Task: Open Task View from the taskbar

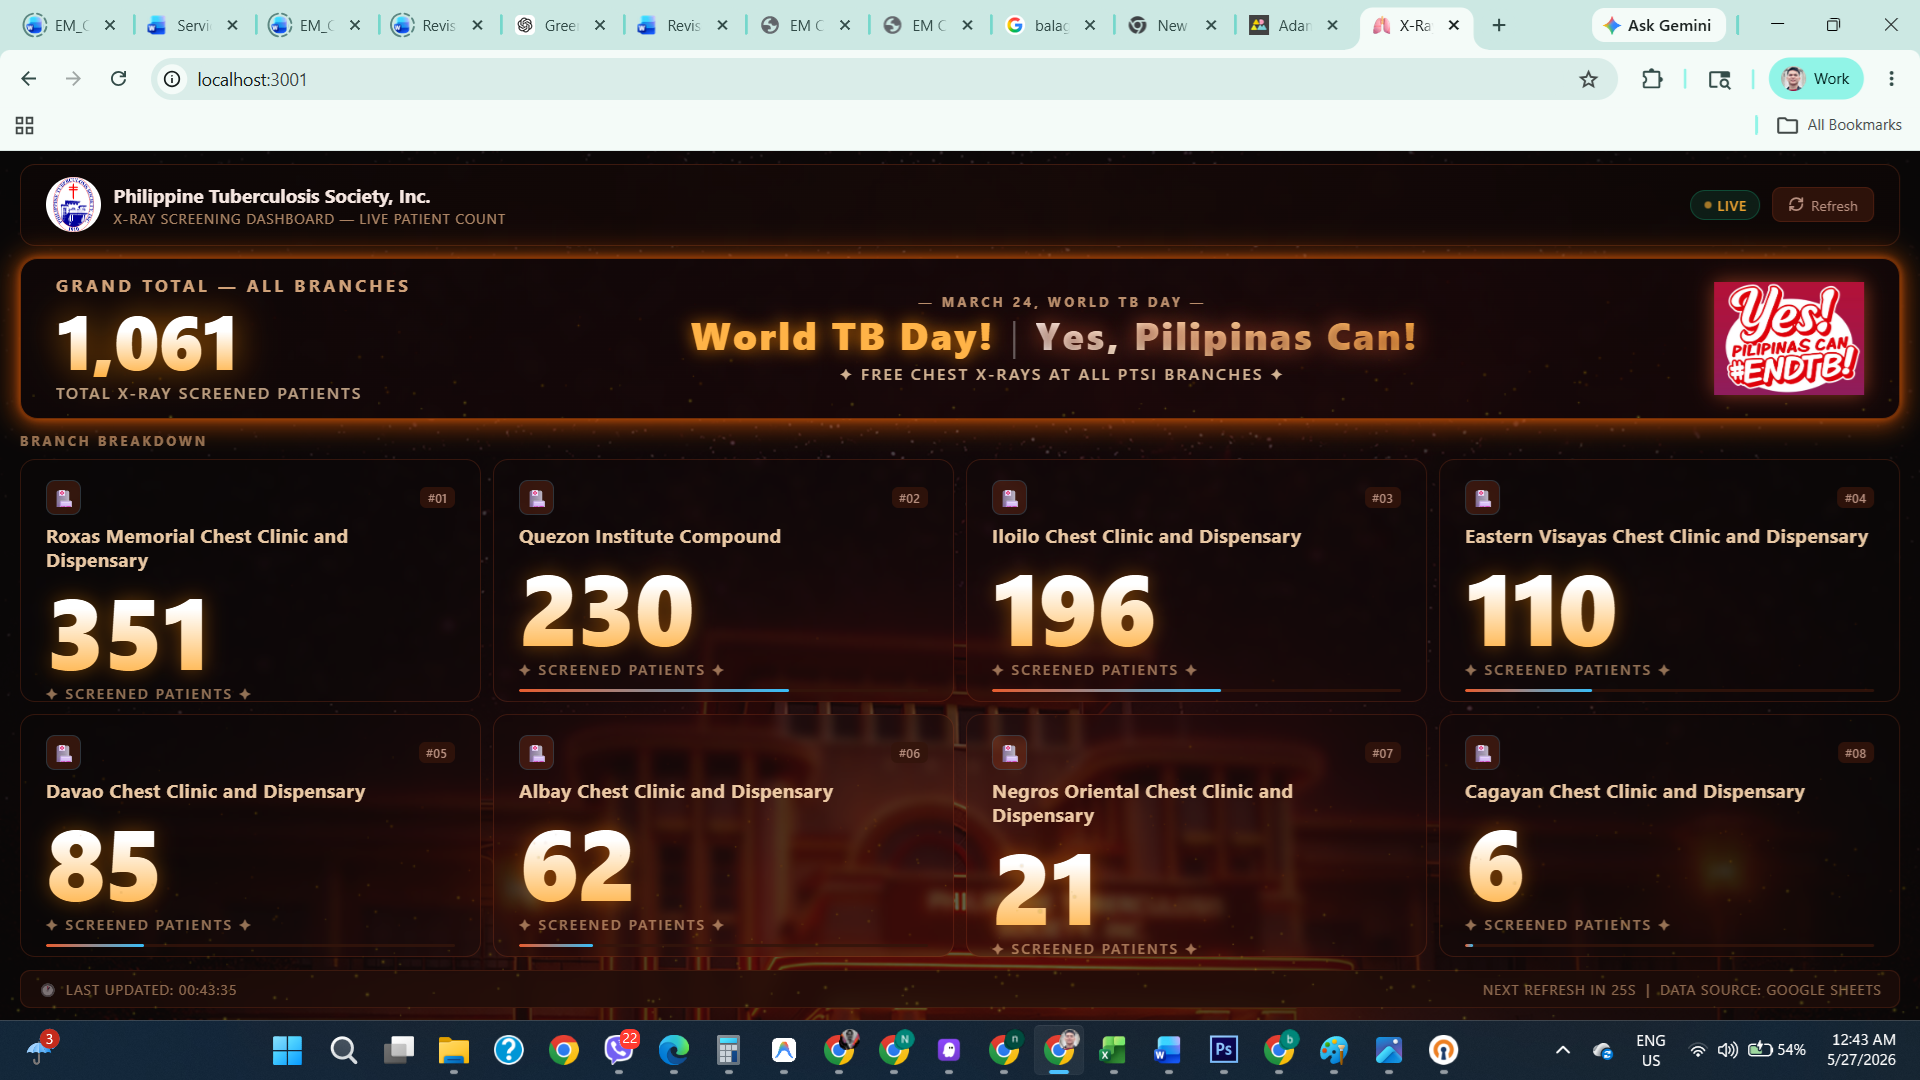Action: [399, 1050]
